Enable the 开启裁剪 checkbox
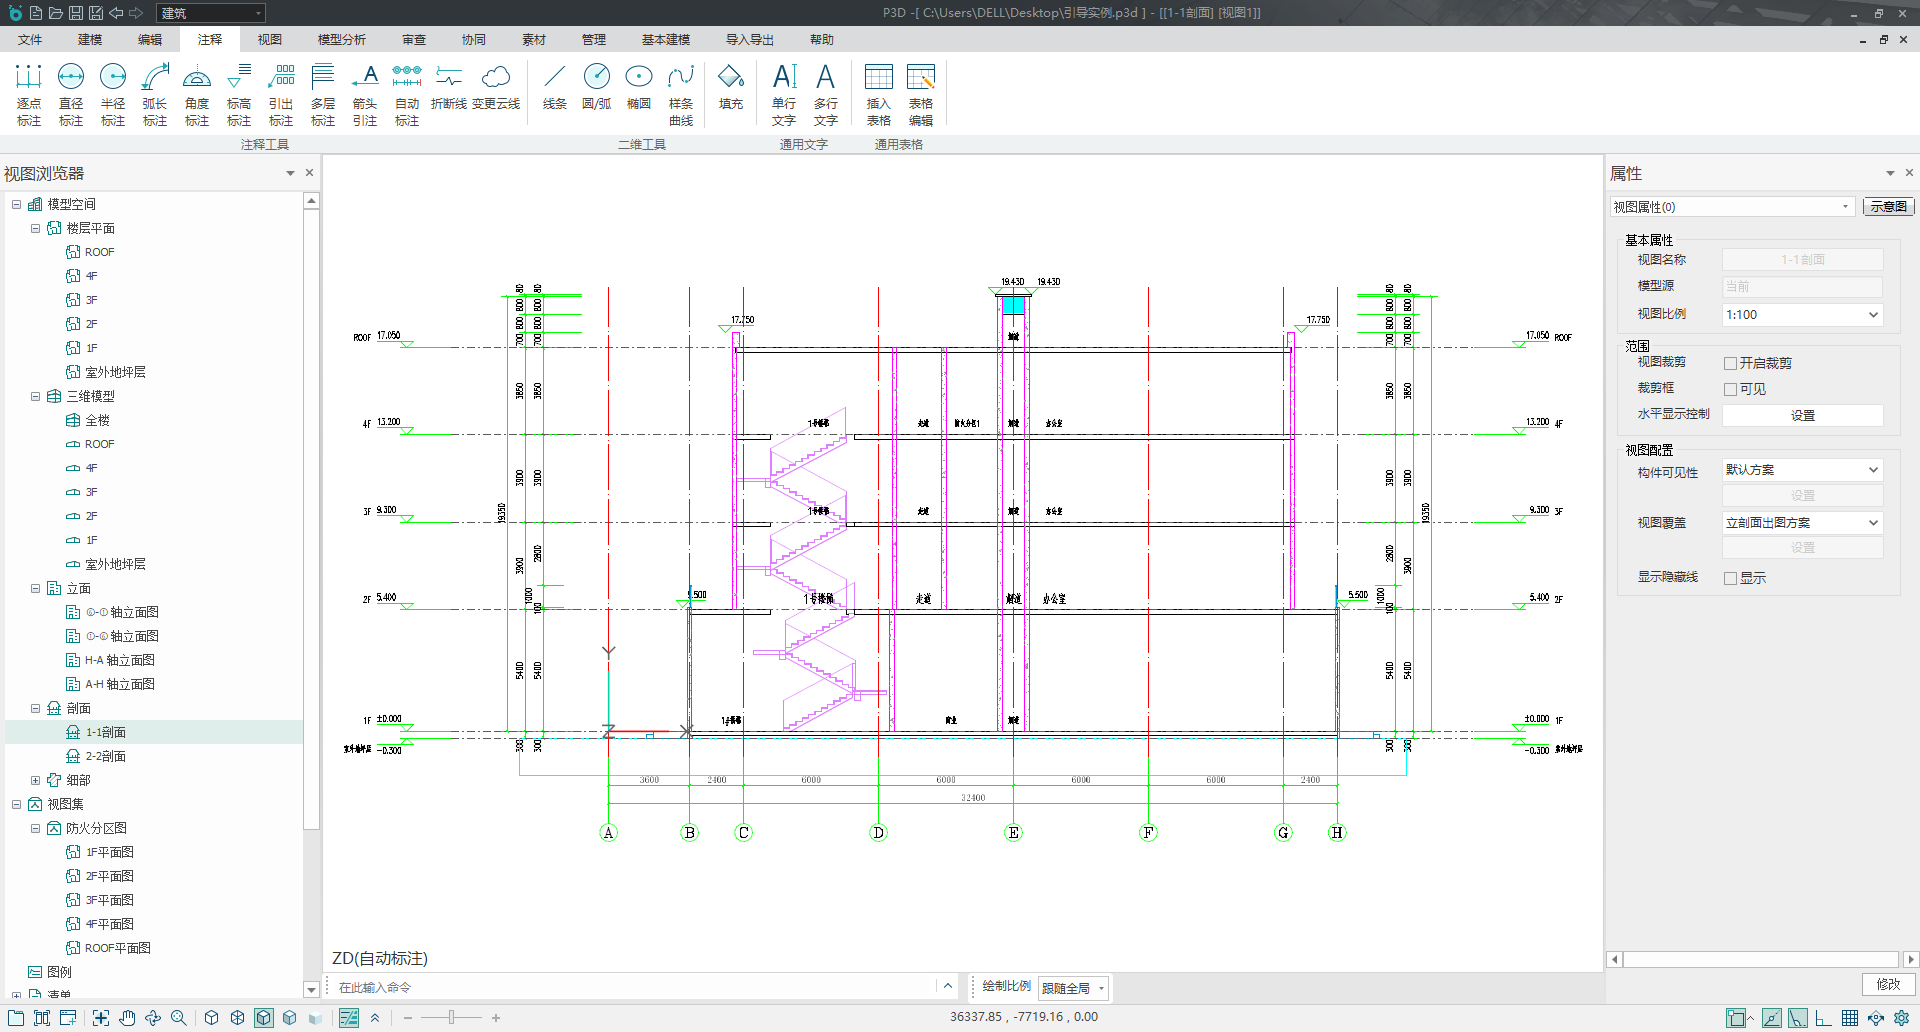 pyautogui.click(x=1730, y=364)
